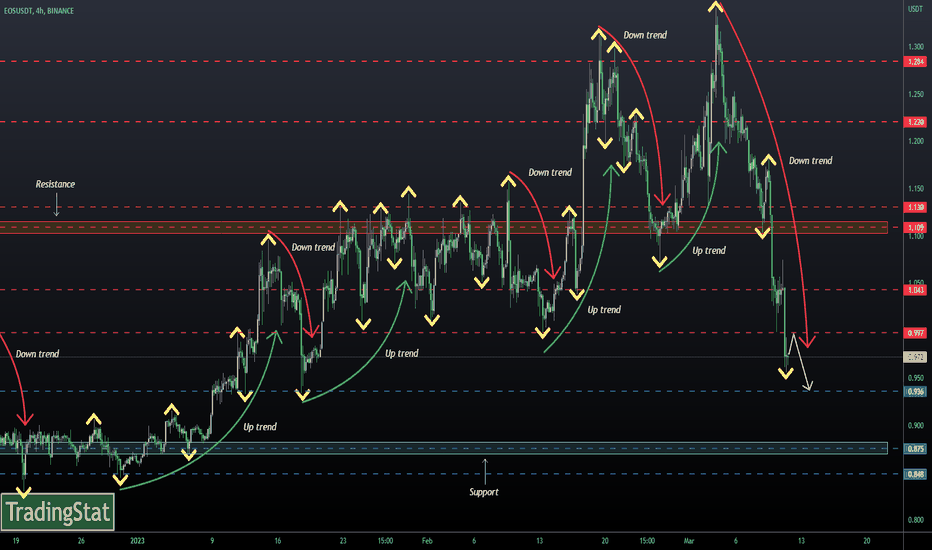
Task: Click the 2023 label on time axis
Action: click(137, 540)
